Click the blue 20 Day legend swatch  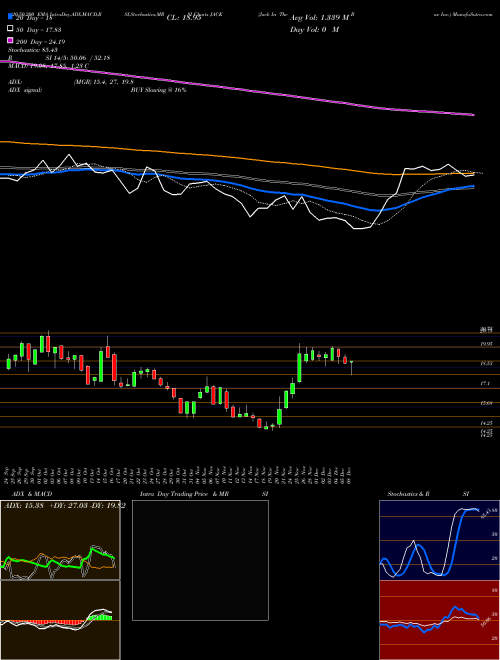pos(11,16)
